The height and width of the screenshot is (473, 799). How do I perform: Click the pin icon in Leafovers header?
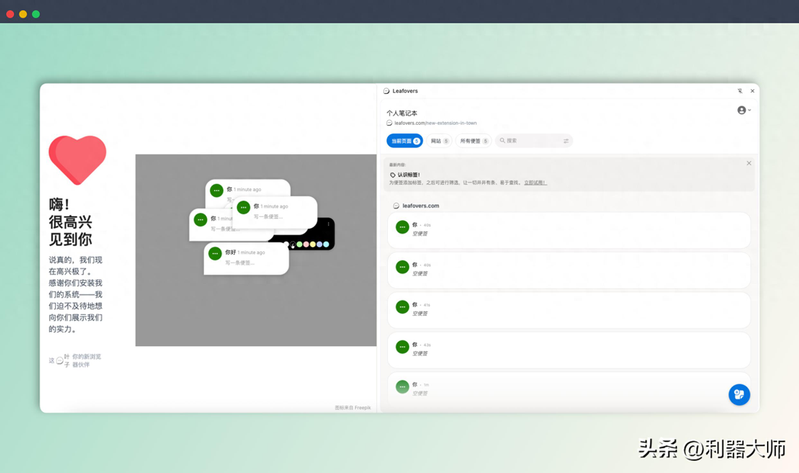tap(740, 91)
